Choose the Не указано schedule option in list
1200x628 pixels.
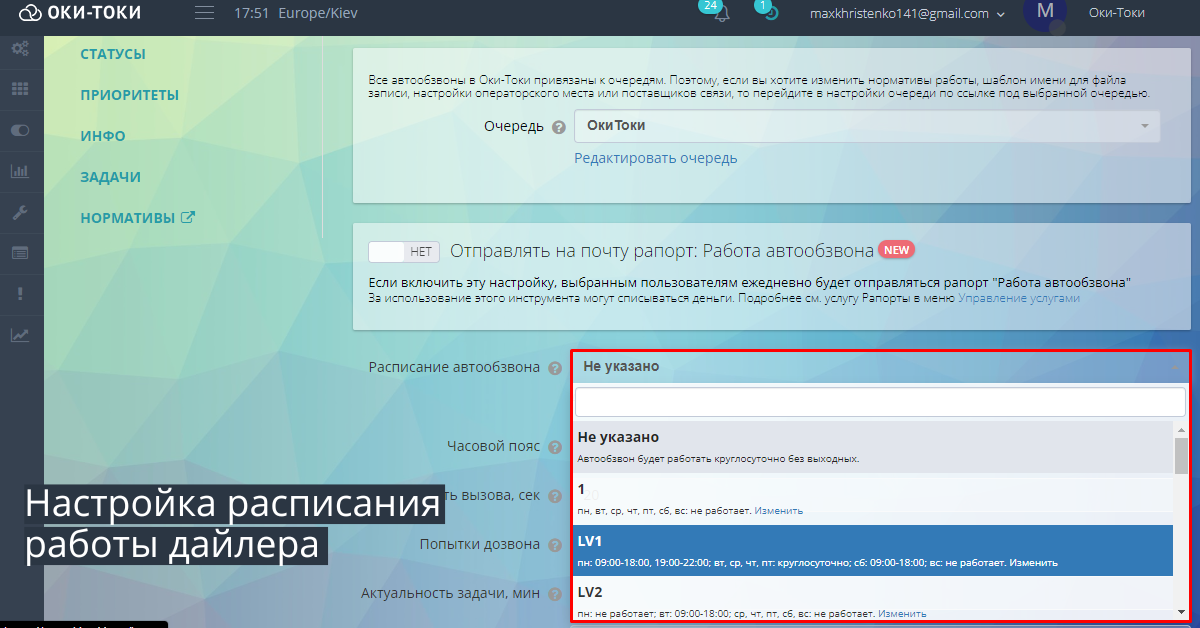tap(872, 446)
